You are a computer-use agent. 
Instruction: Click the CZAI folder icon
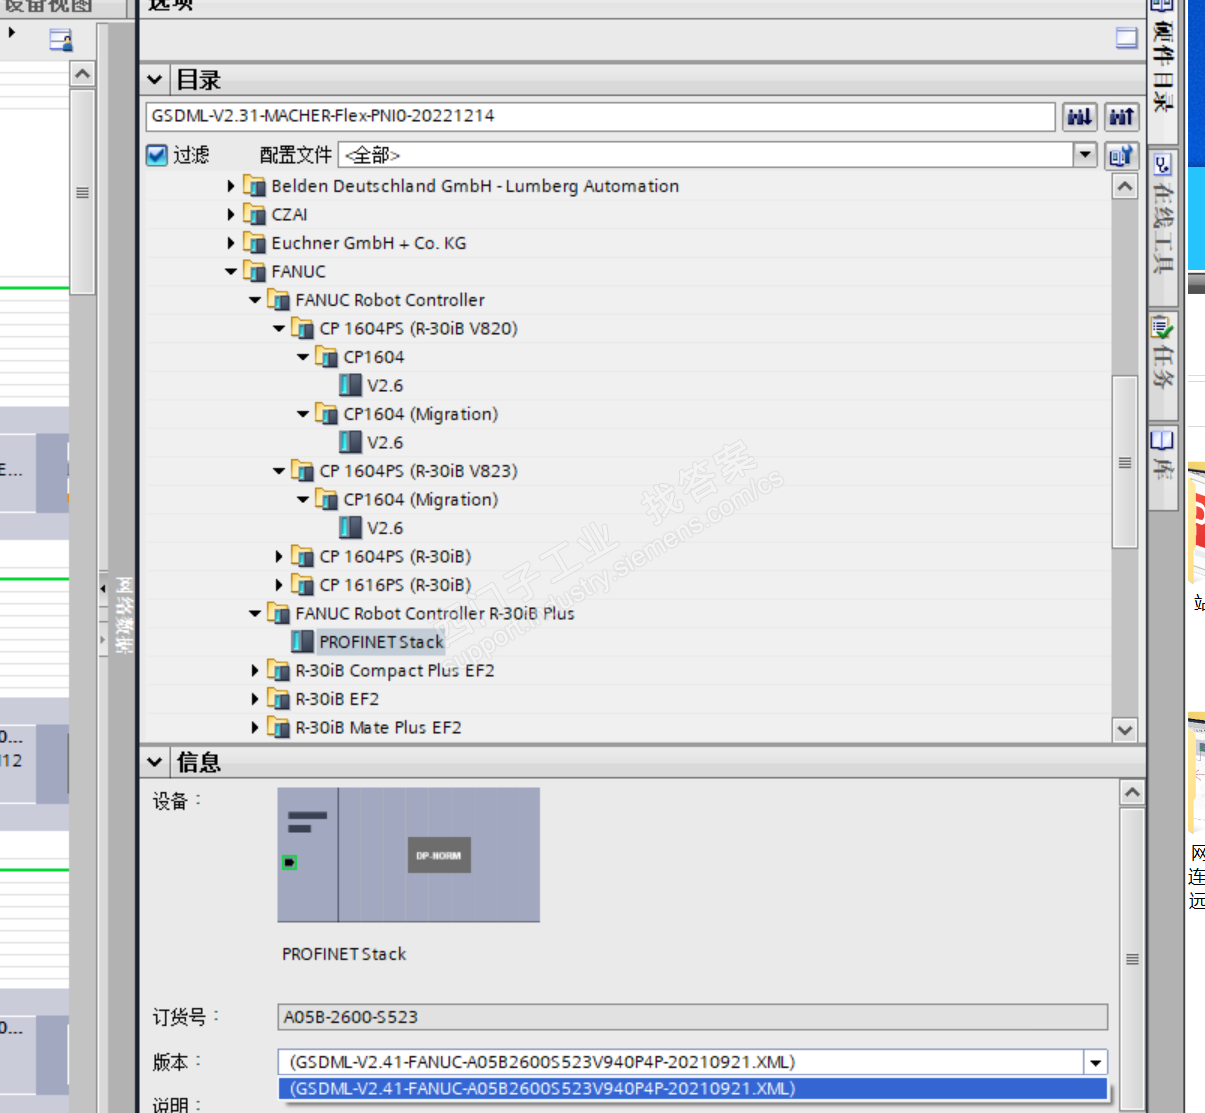tap(255, 214)
